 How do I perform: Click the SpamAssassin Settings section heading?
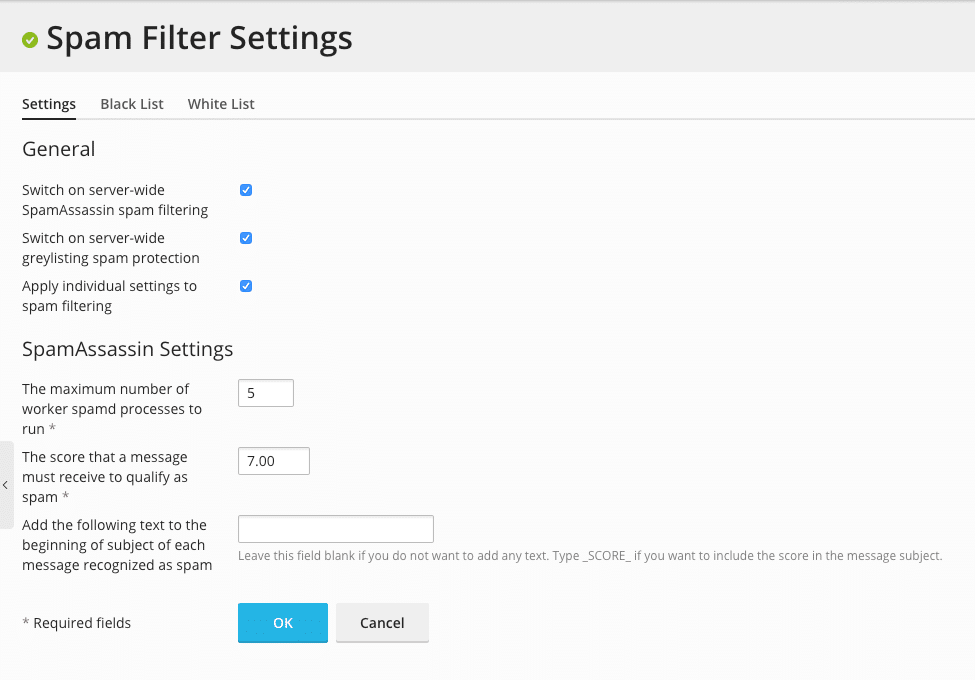(x=127, y=349)
